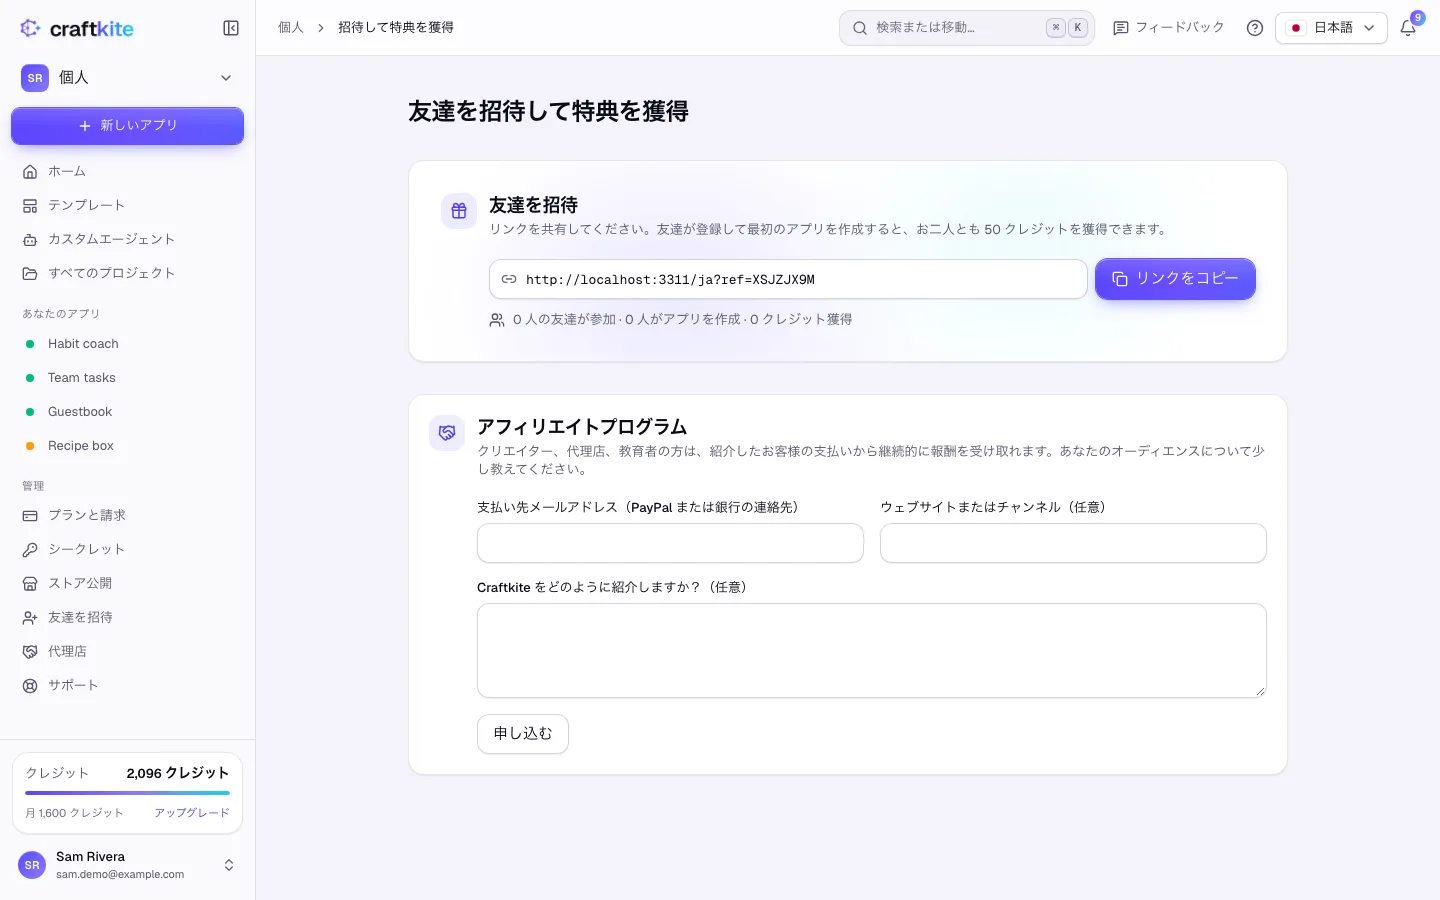Click the 個人 breadcrumb link
The height and width of the screenshot is (900, 1440).
click(291, 28)
